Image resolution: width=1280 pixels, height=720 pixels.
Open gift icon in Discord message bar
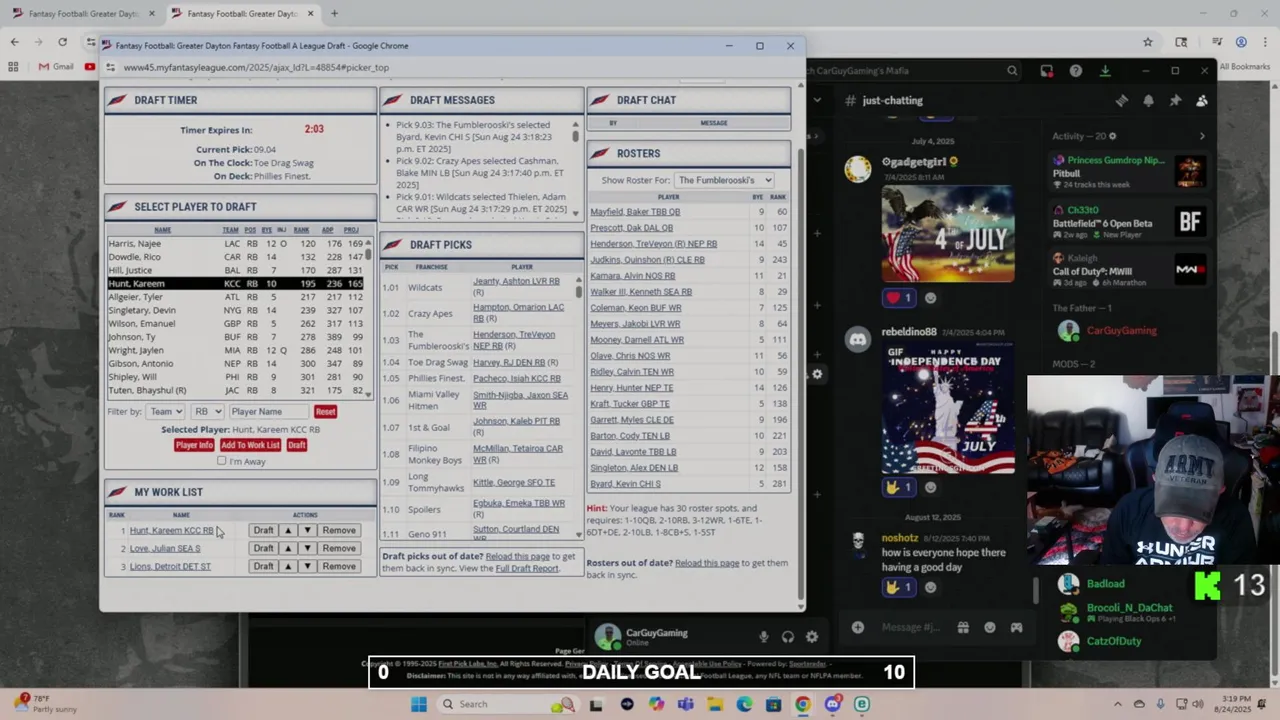[x=963, y=627]
